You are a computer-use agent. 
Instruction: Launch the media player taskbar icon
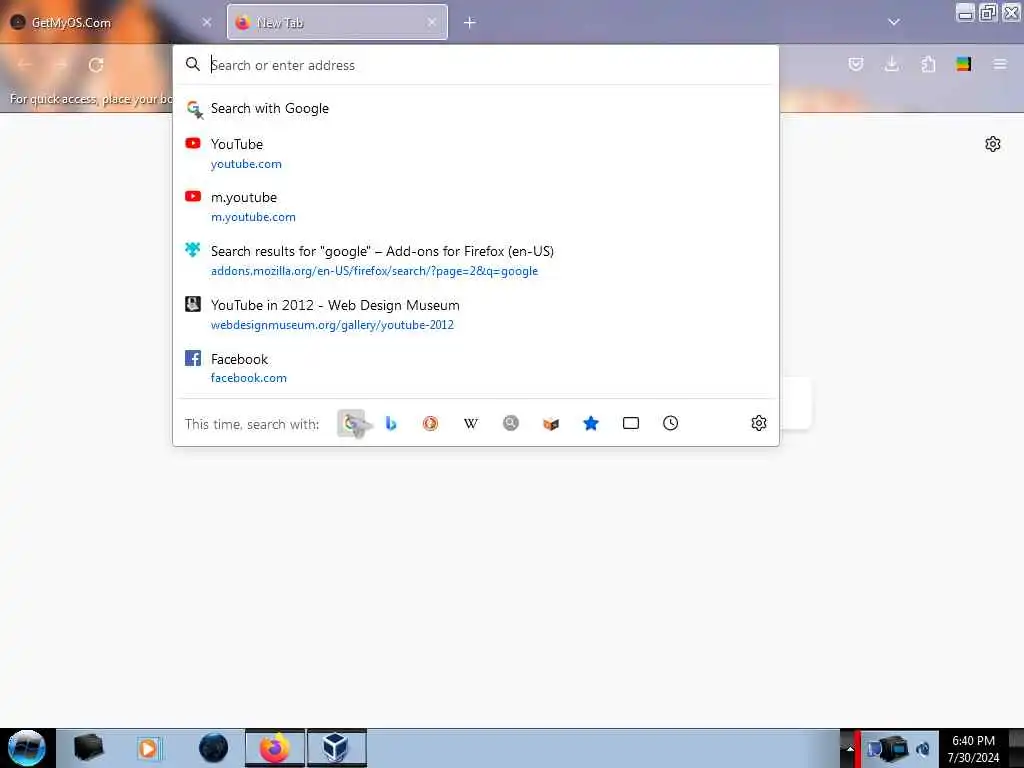(x=148, y=748)
